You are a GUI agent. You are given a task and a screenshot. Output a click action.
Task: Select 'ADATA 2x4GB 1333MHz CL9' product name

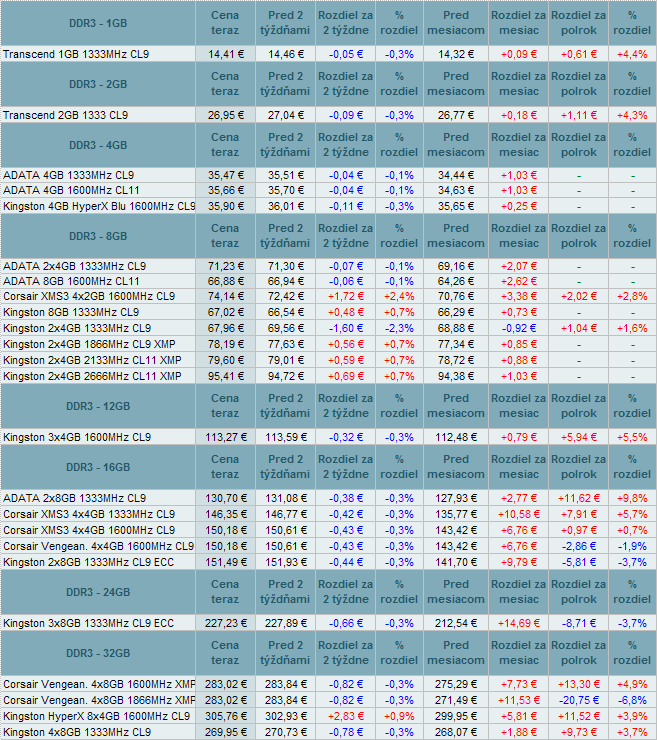75,267
